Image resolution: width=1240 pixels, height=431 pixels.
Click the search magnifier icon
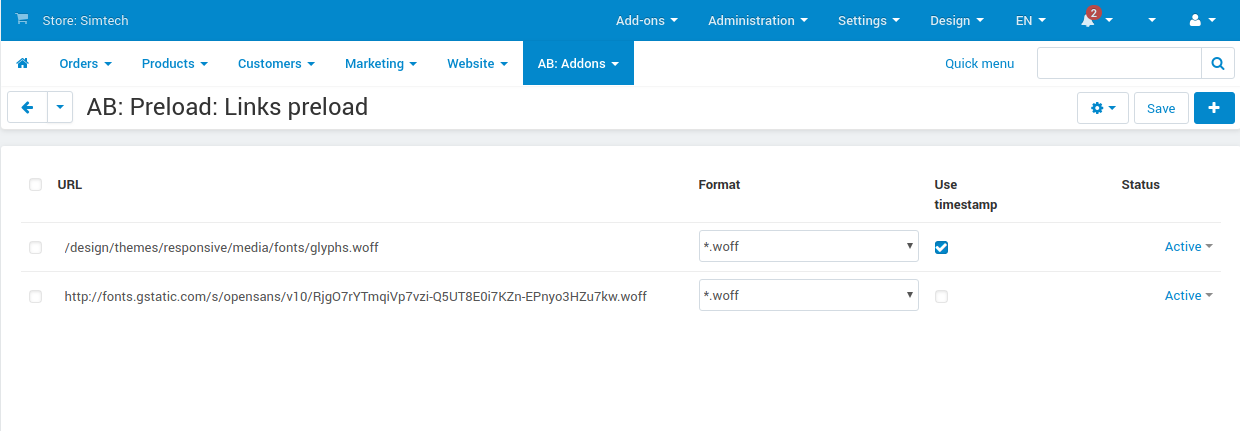tap(1217, 63)
